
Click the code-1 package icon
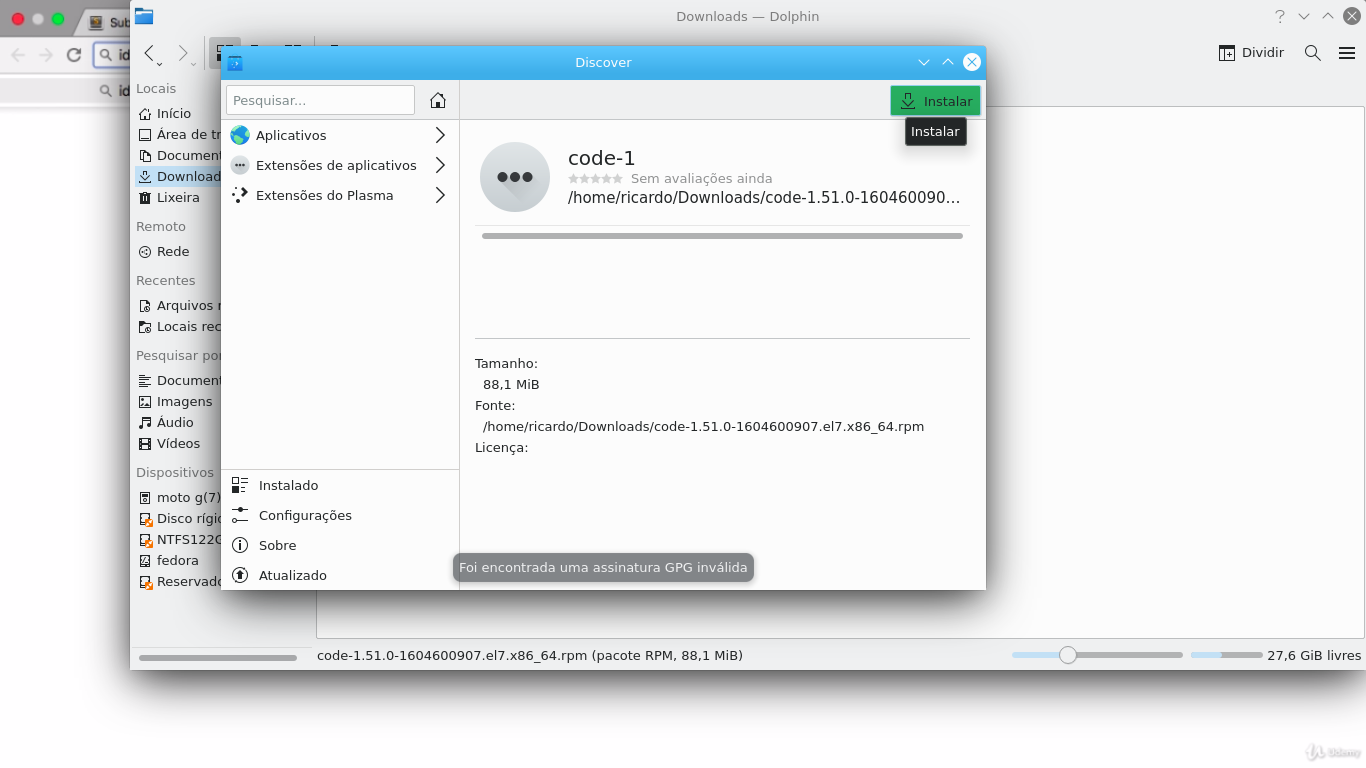coord(515,177)
